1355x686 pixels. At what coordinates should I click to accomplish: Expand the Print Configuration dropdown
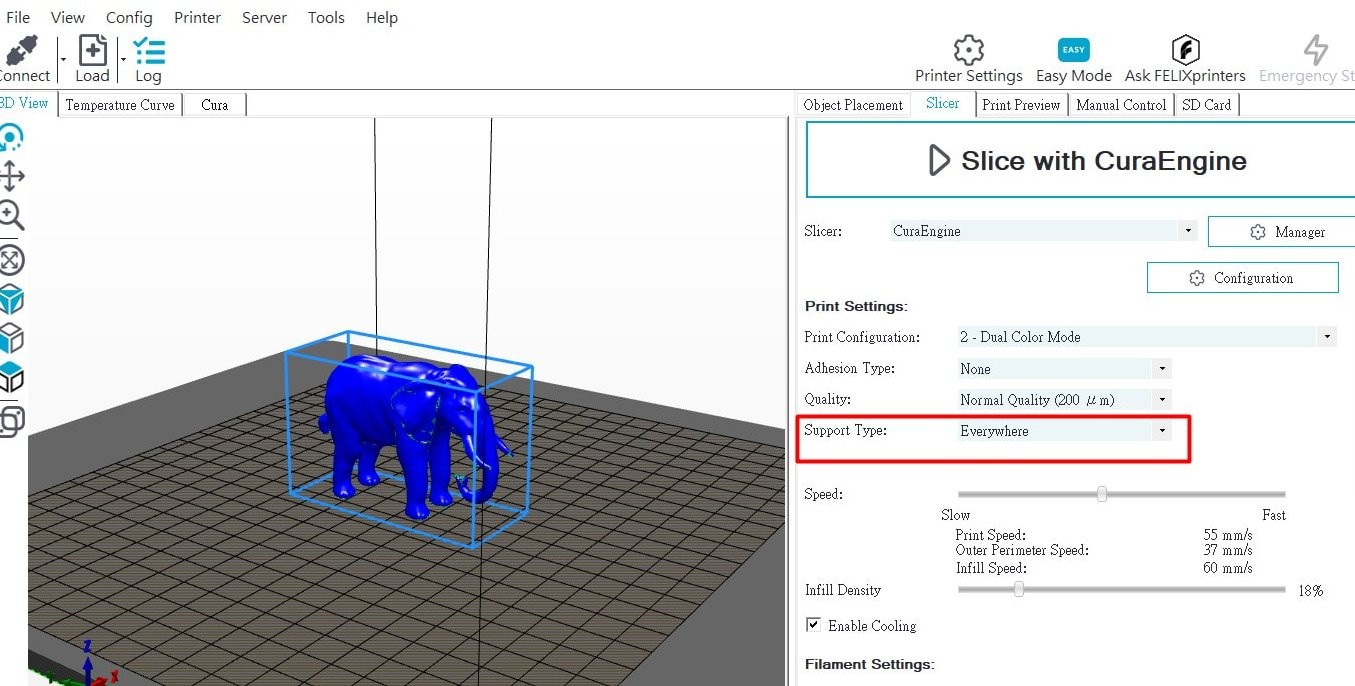1327,337
